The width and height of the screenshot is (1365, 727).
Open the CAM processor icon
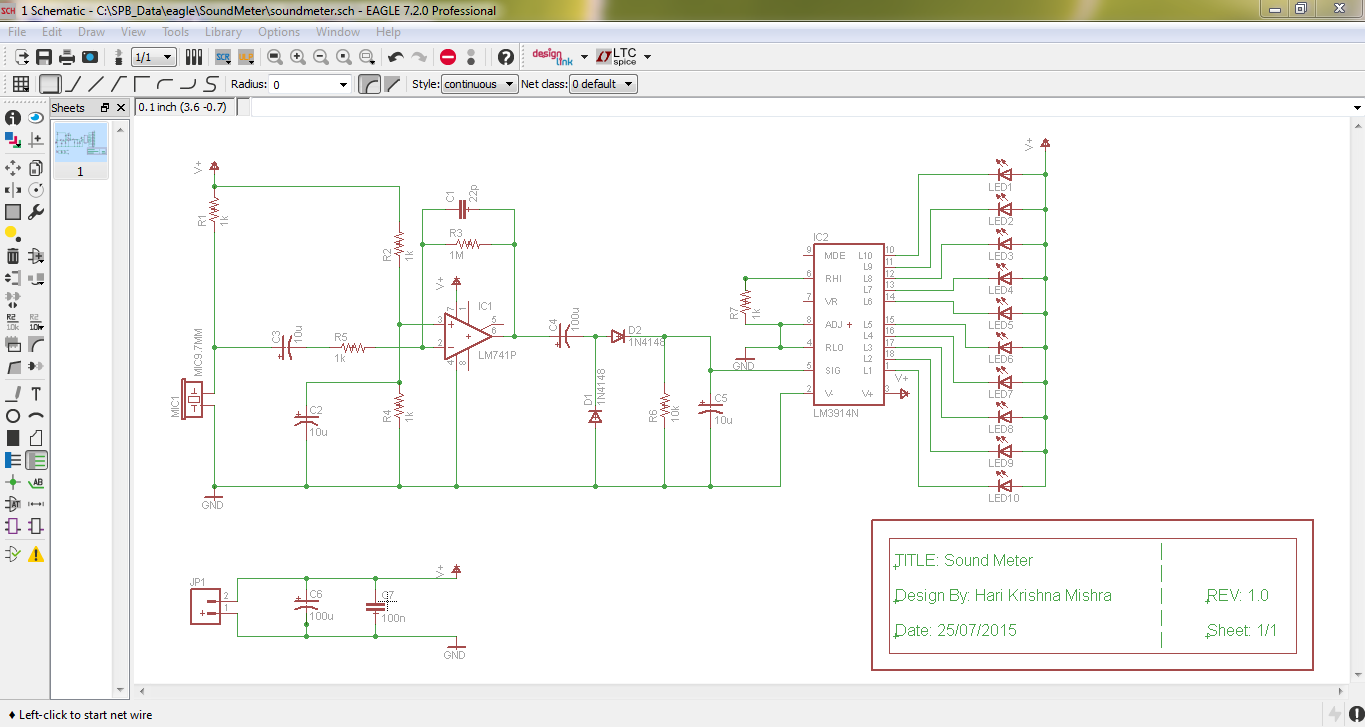(x=90, y=57)
